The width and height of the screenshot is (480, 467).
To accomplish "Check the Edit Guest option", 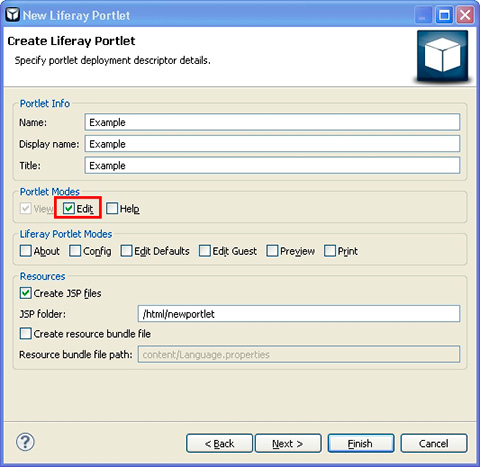I will [x=205, y=251].
